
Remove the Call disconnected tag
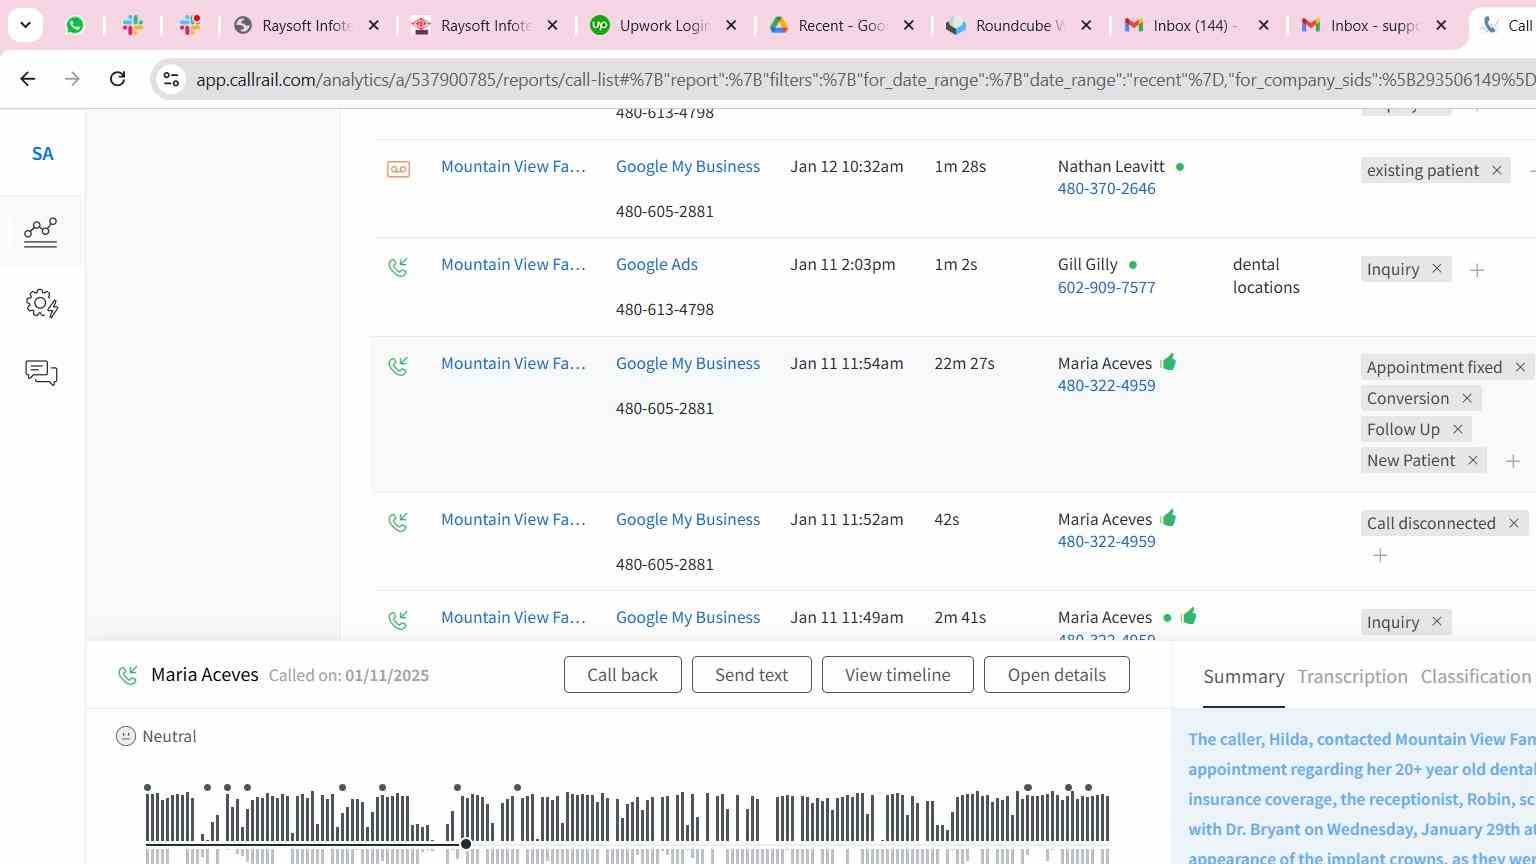(1514, 523)
